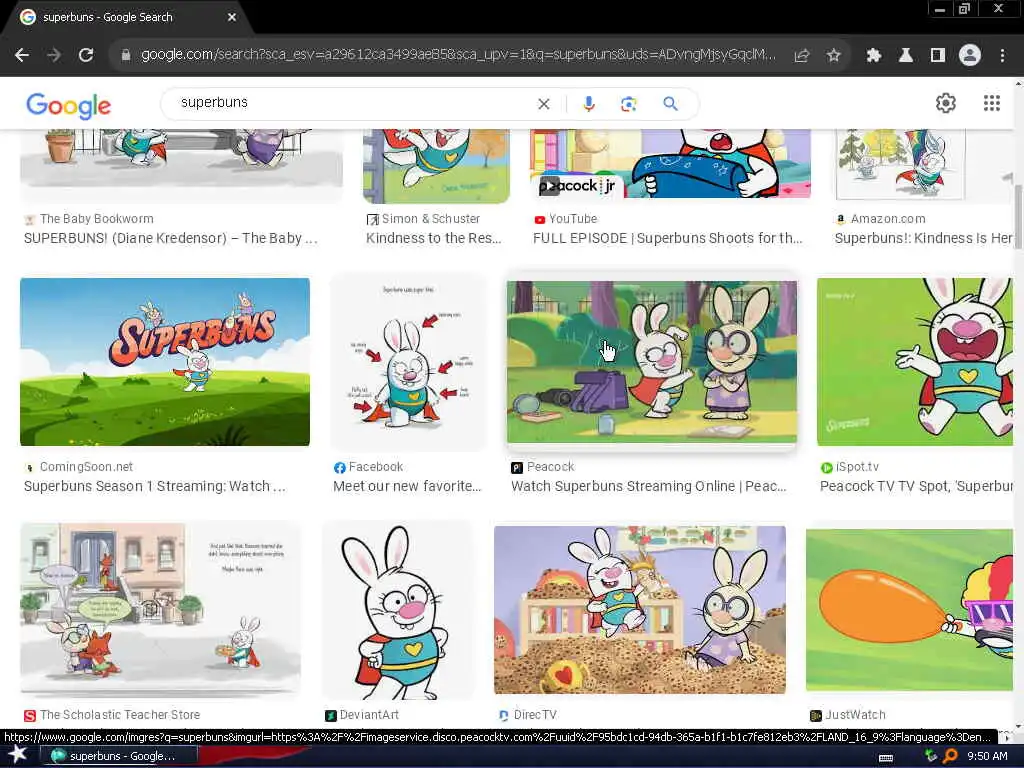Screen dimensions: 1024x768
Task: Open Chrome Labs flask icon
Action: coord(906,56)
